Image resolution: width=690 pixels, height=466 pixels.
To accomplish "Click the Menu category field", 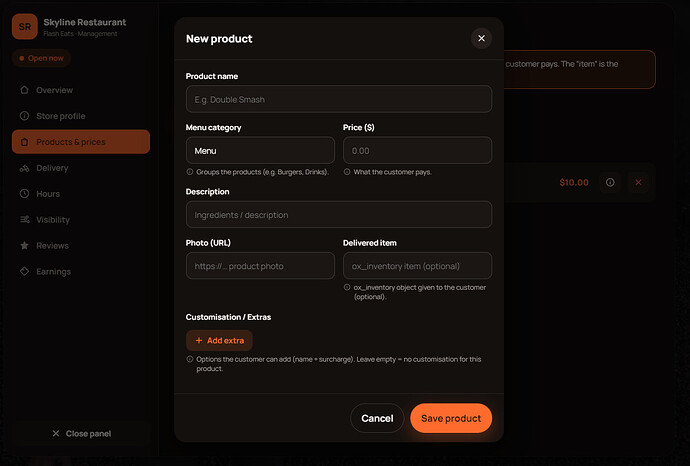I will point(260,150).
